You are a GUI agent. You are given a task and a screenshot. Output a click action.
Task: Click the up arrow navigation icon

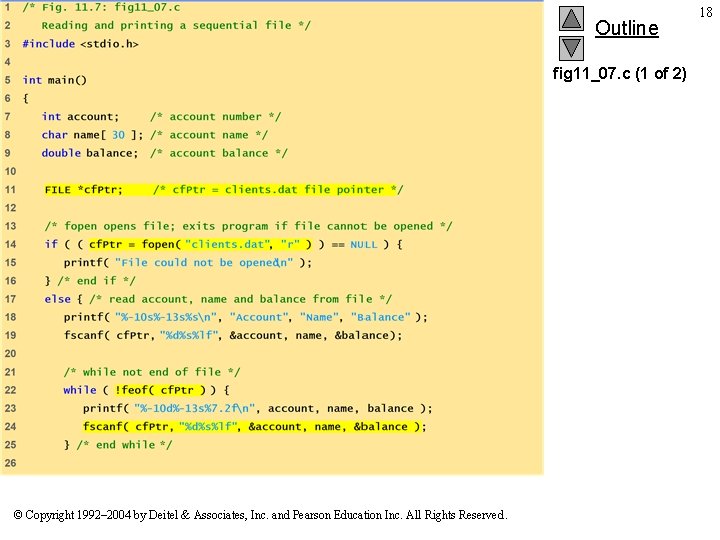pyautogui.click(x=571, y=18)
